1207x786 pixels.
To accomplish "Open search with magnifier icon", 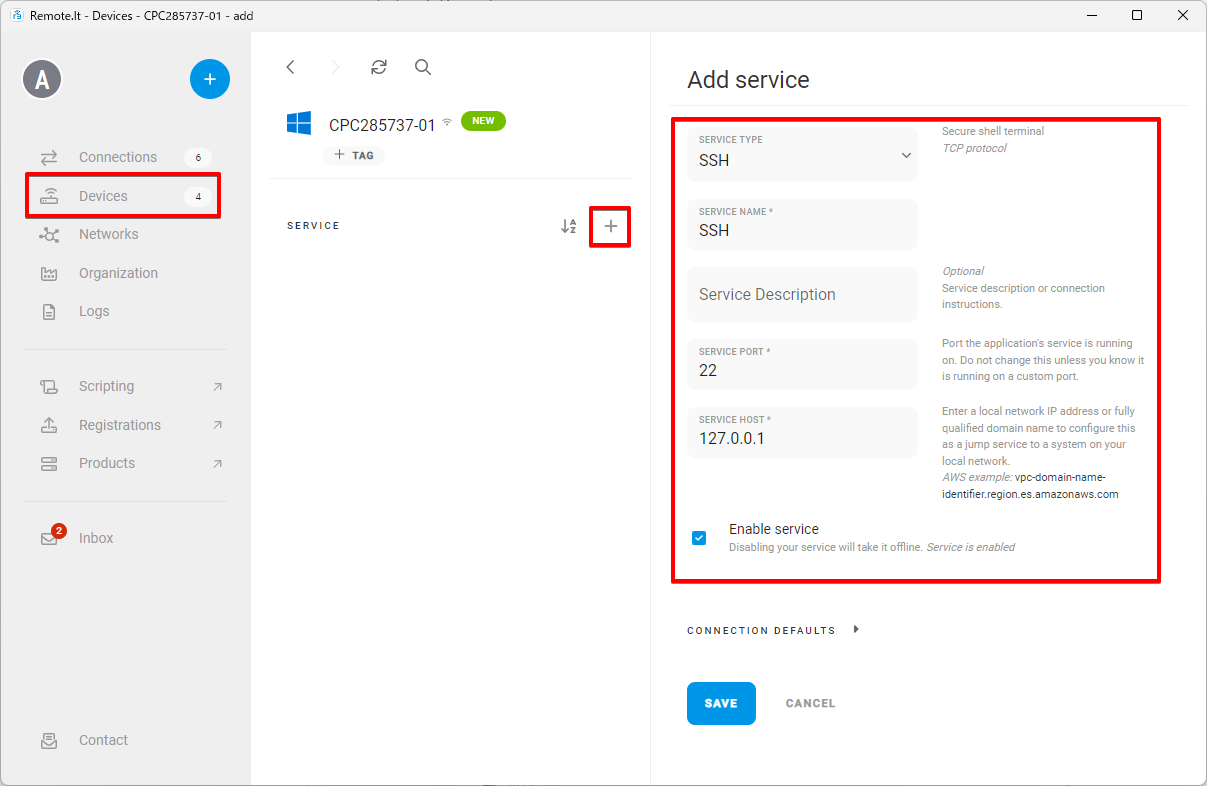I will 423,67.
